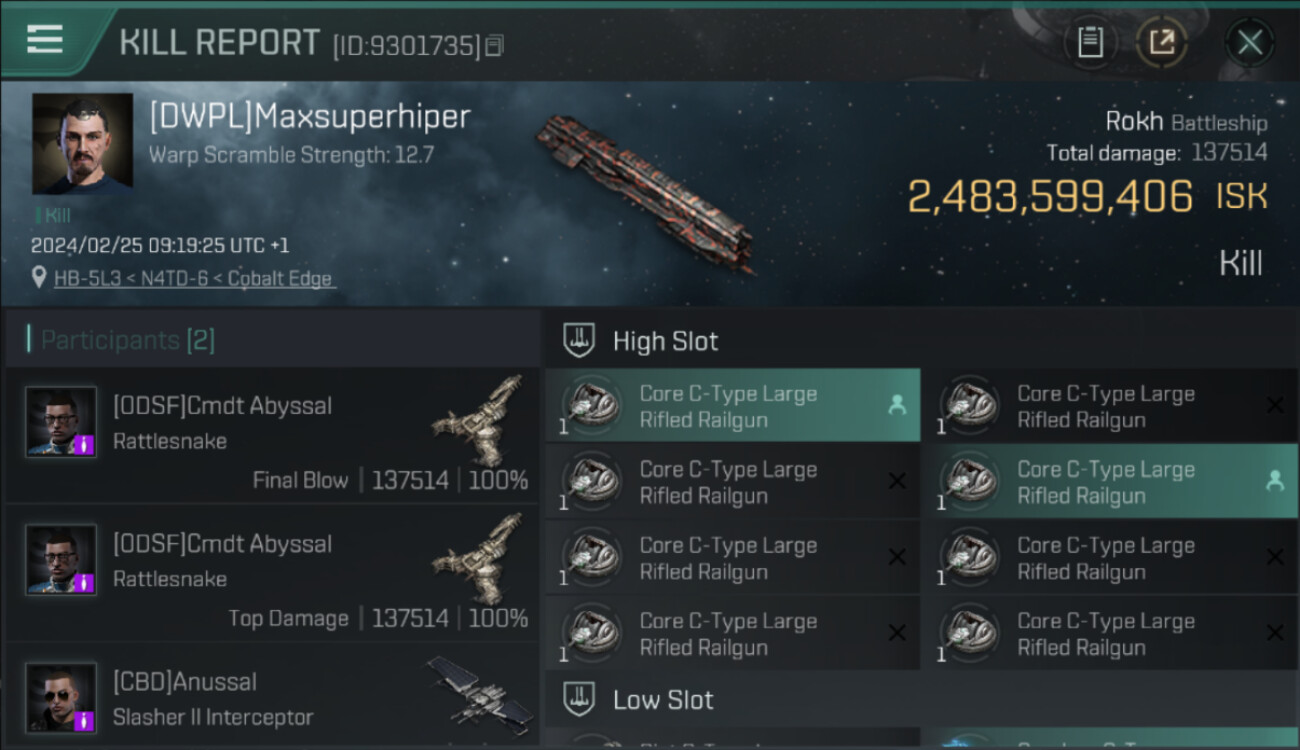Select the Participants tab header

coord(127,340)
